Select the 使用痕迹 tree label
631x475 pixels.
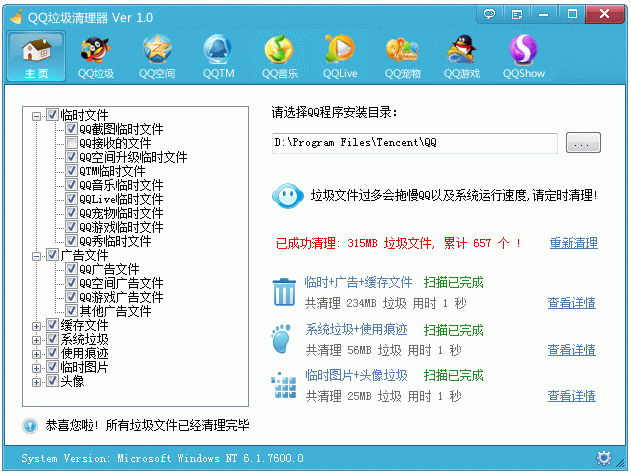(85, 353)
